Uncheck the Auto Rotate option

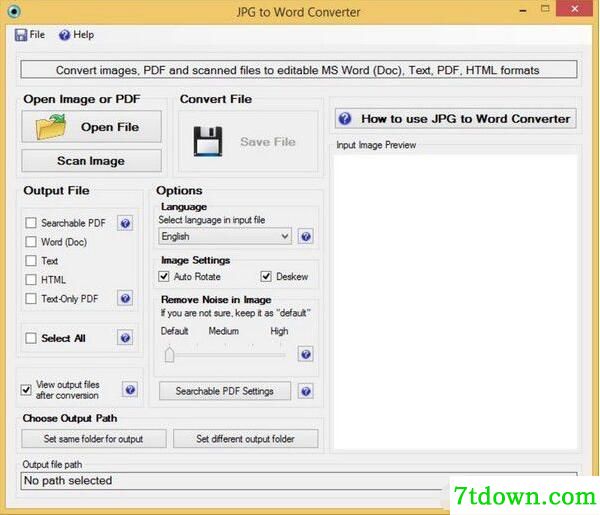164,276
